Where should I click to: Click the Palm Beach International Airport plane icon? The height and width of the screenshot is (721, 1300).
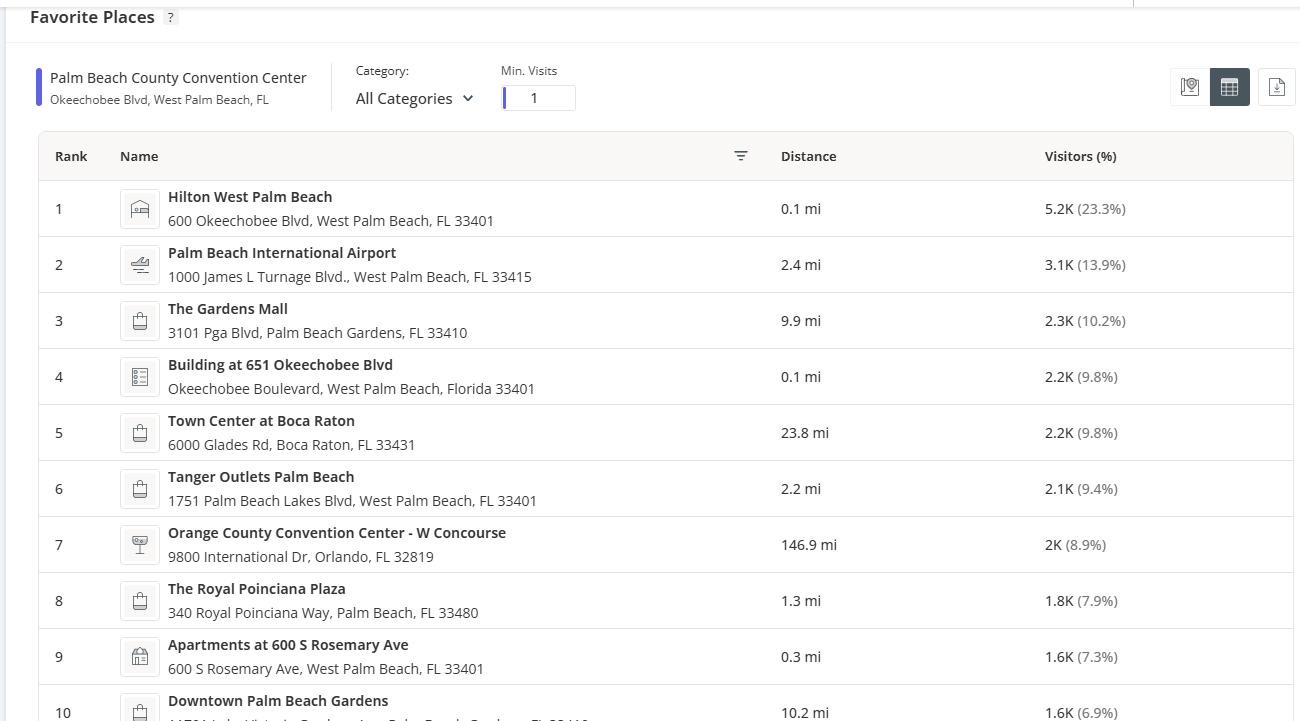[x=140, y=265]
